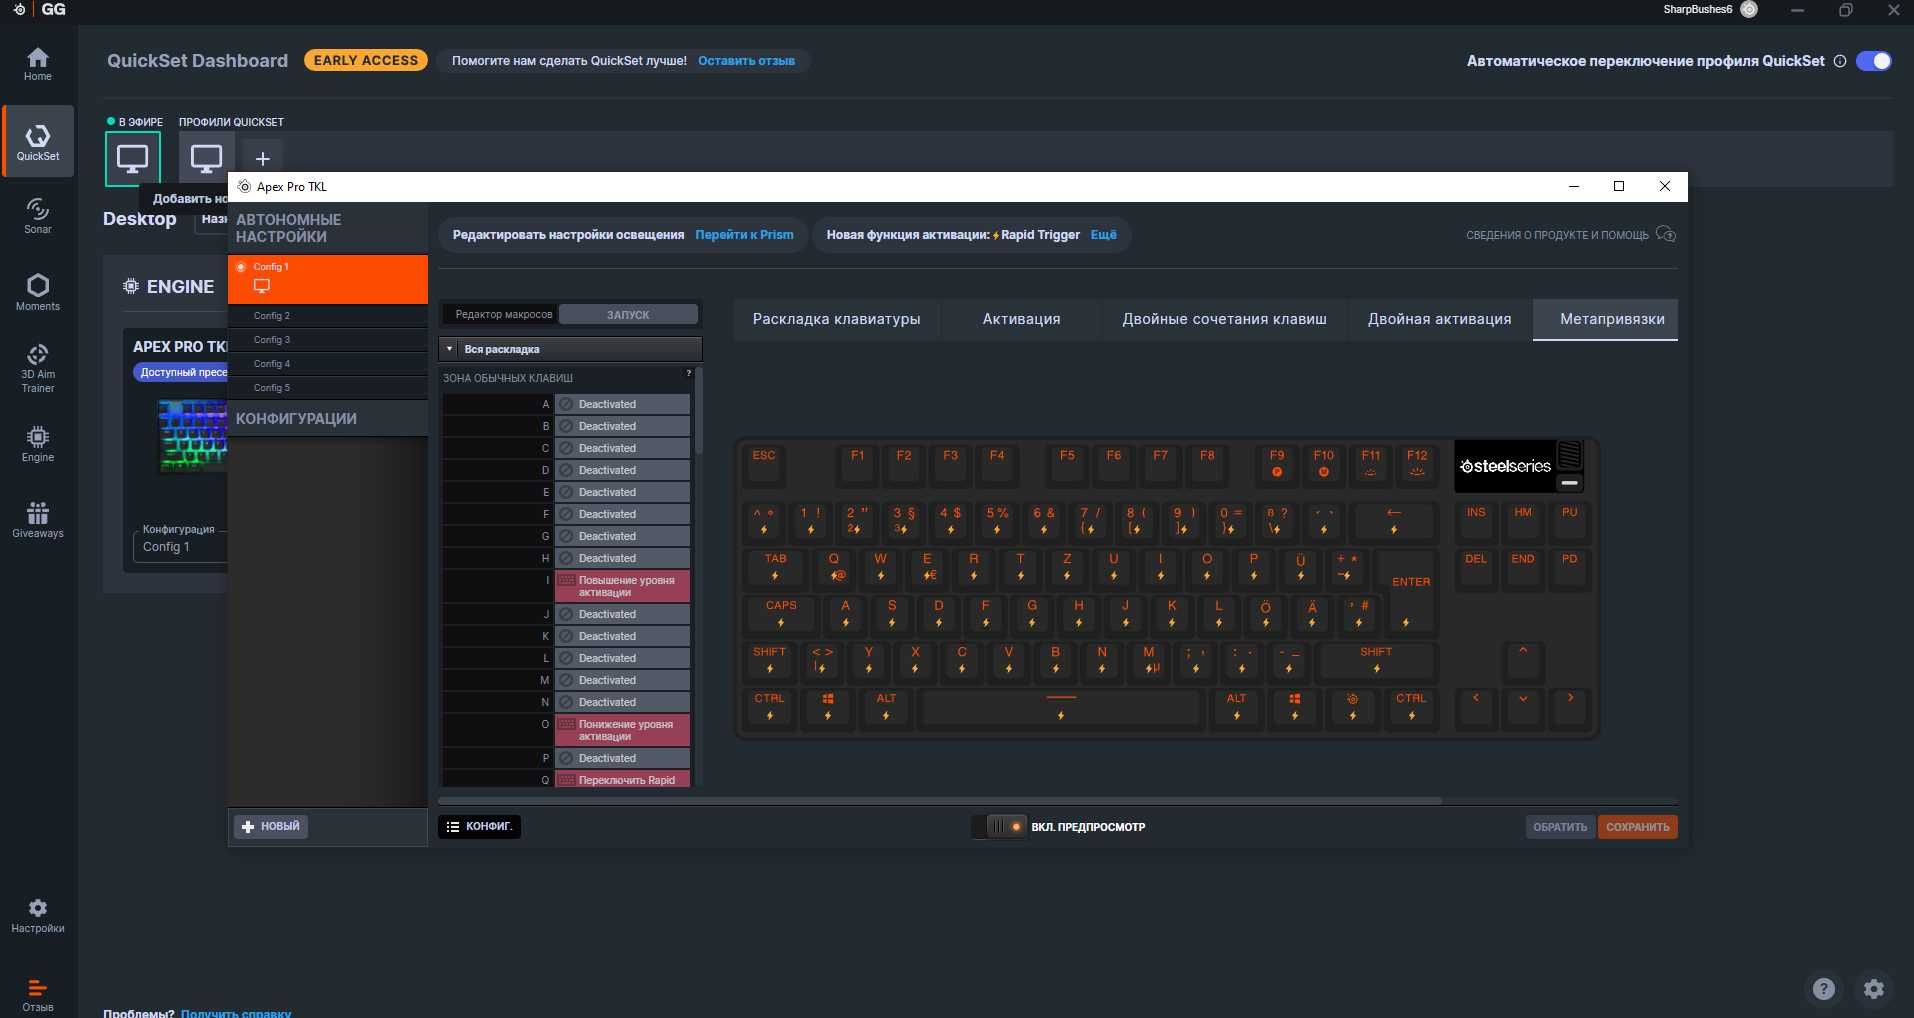Viewport: 1914px width, 1018px height.
Task: Open Giveaways in the GG sidebar
Action: (38, 520)
